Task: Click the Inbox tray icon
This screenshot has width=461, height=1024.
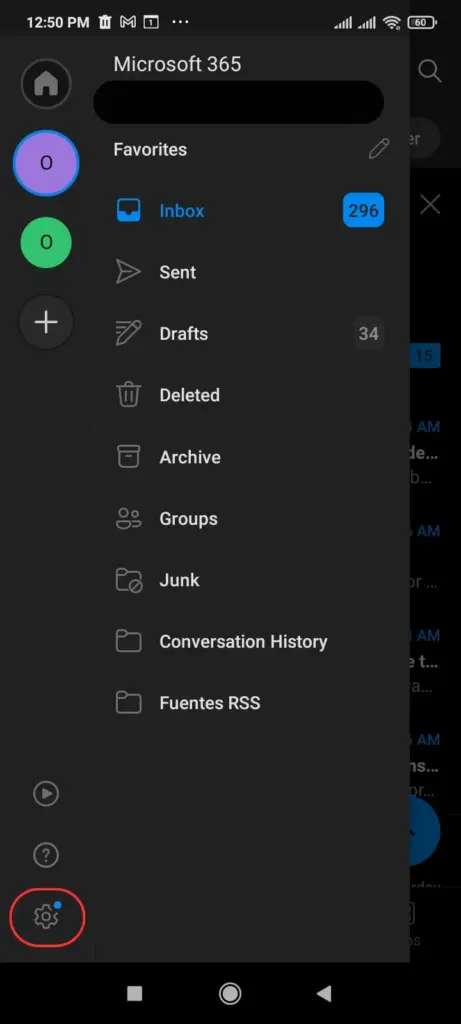Action: click(x=128, y=211)
